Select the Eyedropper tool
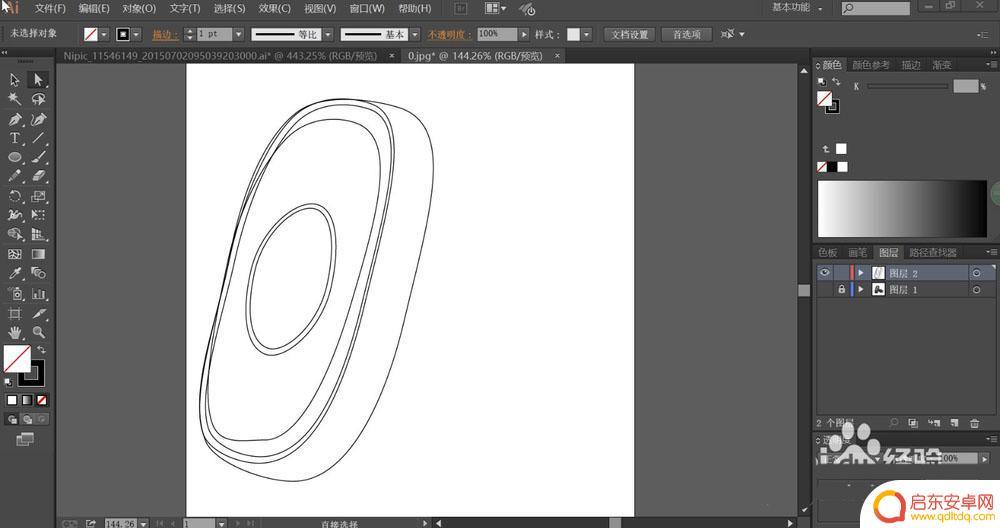This screenshot has height=528, width=1000. (15, 274)
